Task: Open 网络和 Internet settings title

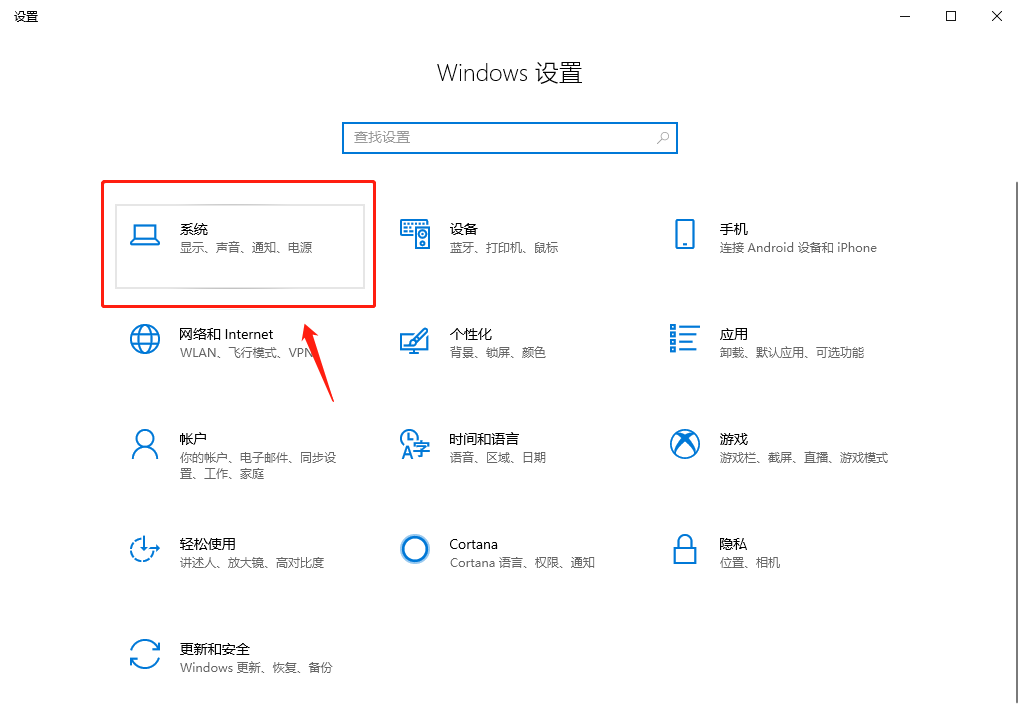Action: click(226, 334)
